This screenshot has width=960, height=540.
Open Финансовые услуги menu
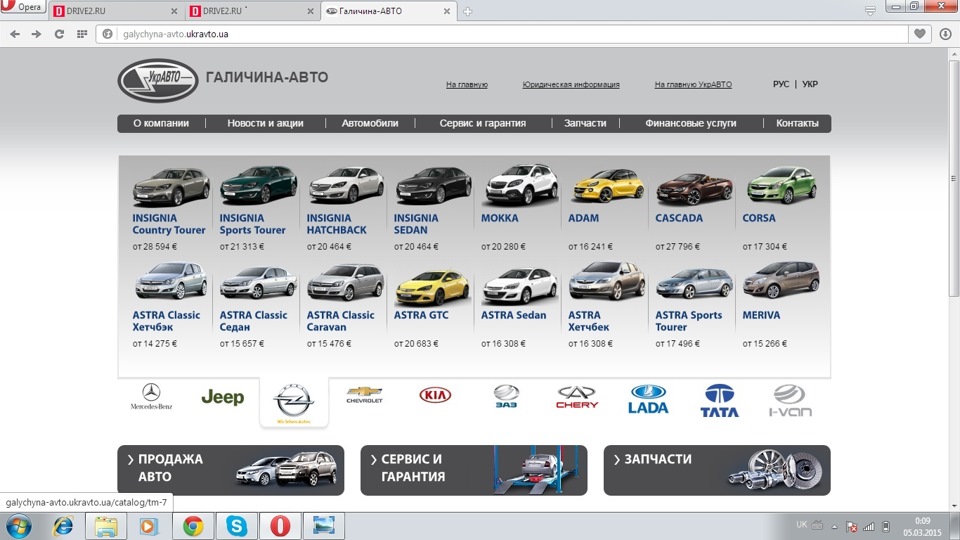[691, 123]
